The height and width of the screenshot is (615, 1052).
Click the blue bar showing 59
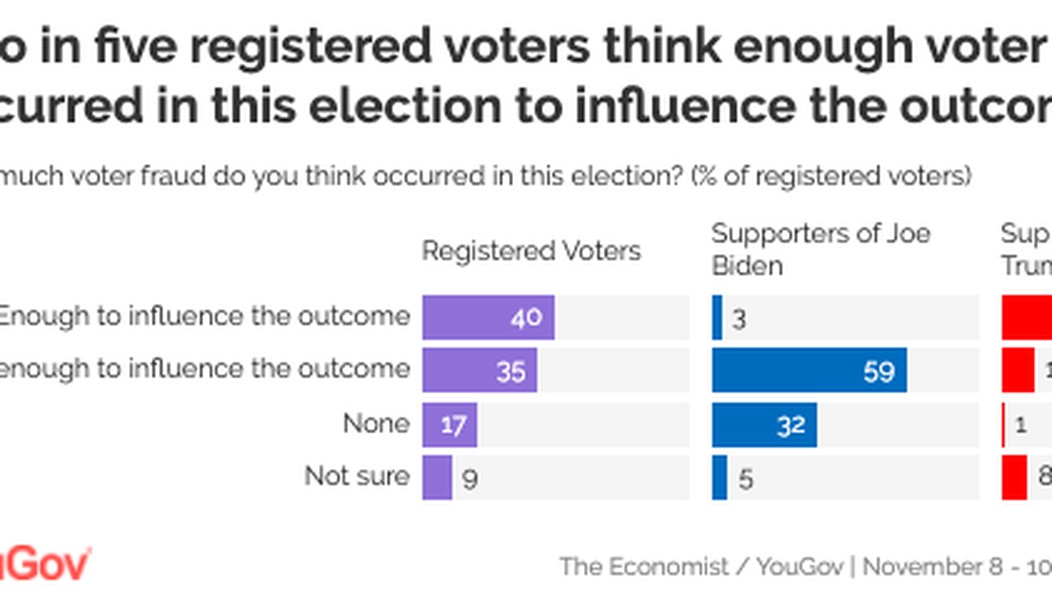(x=809, y=370)
